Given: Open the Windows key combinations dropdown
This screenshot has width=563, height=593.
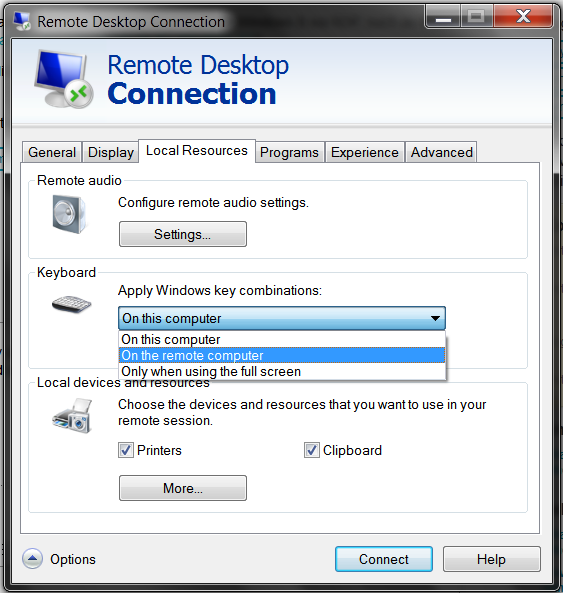Looking at the screenshot, I should pos(282,318).
